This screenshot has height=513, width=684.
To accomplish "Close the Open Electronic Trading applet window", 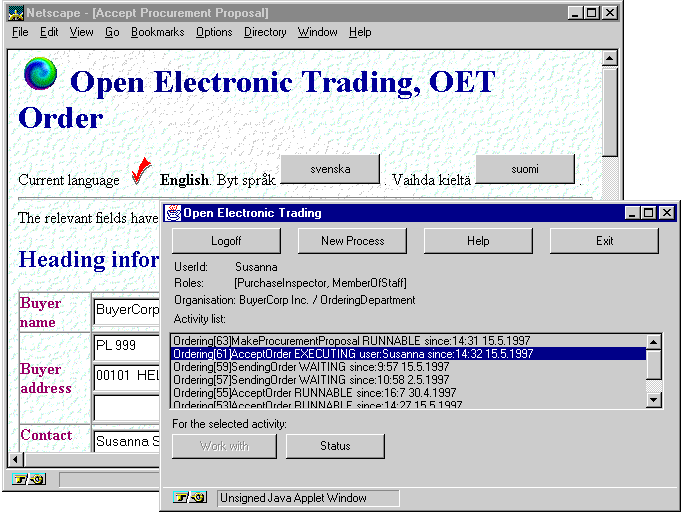I will [x=667, y=213].
